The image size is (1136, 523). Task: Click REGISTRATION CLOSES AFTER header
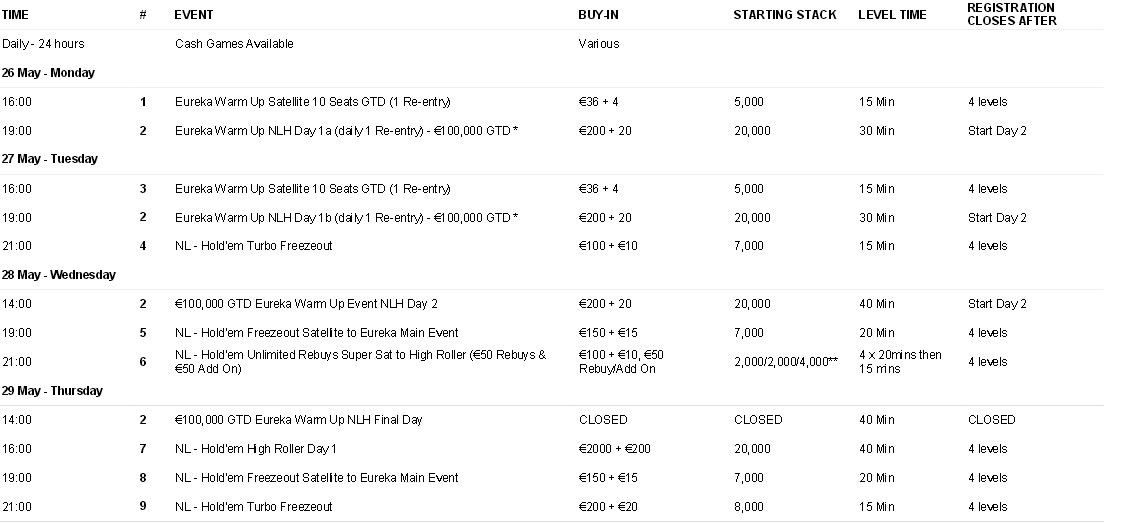[x=1011, y=14]
